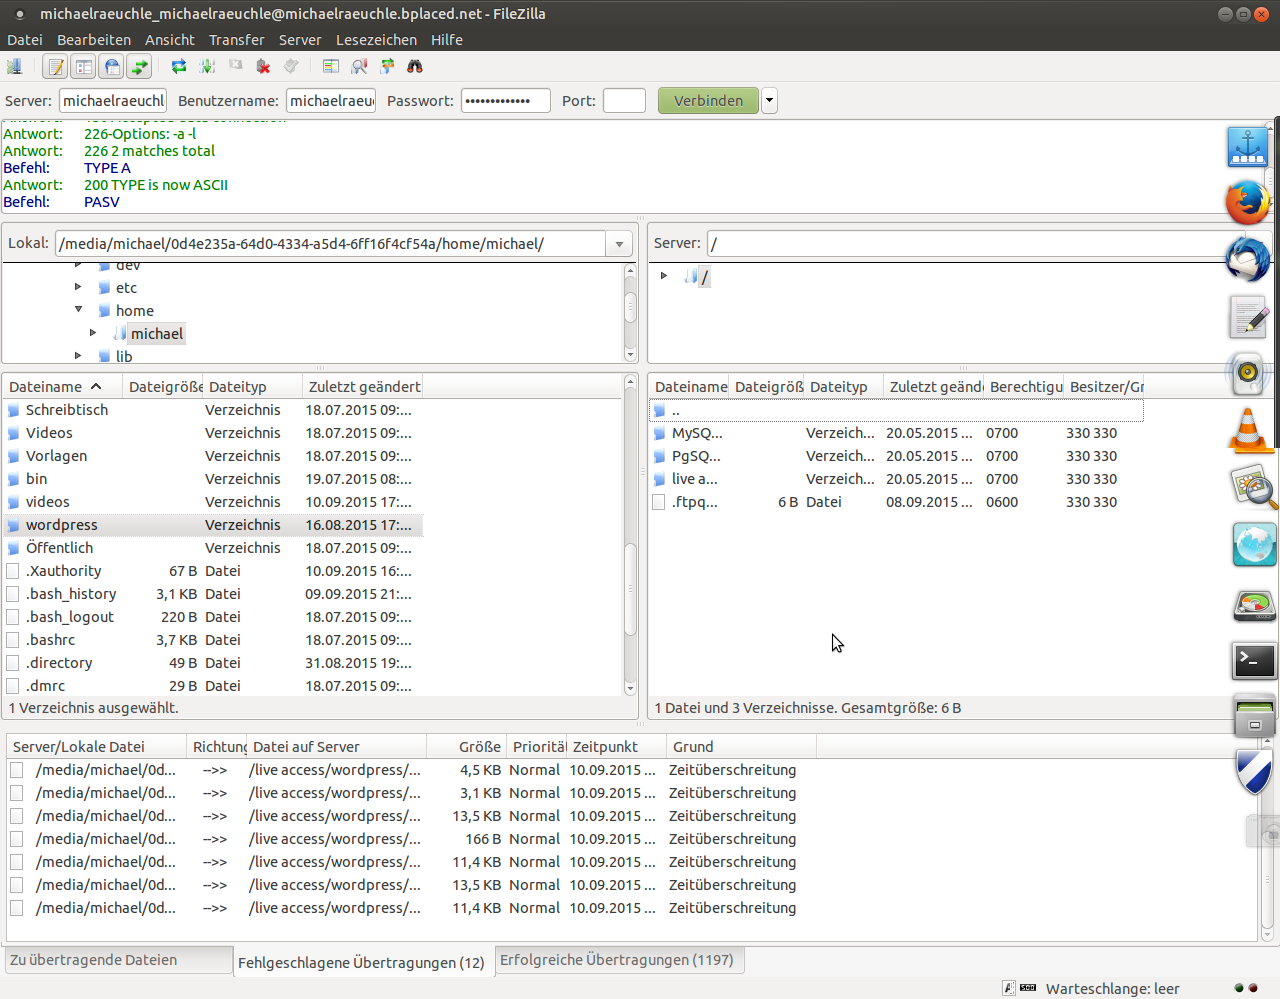Image resolution: width=1280 pixels, height=999 pixels.
Task: Open the Lesezeichen menu
Action: click(x=376, y=40)
